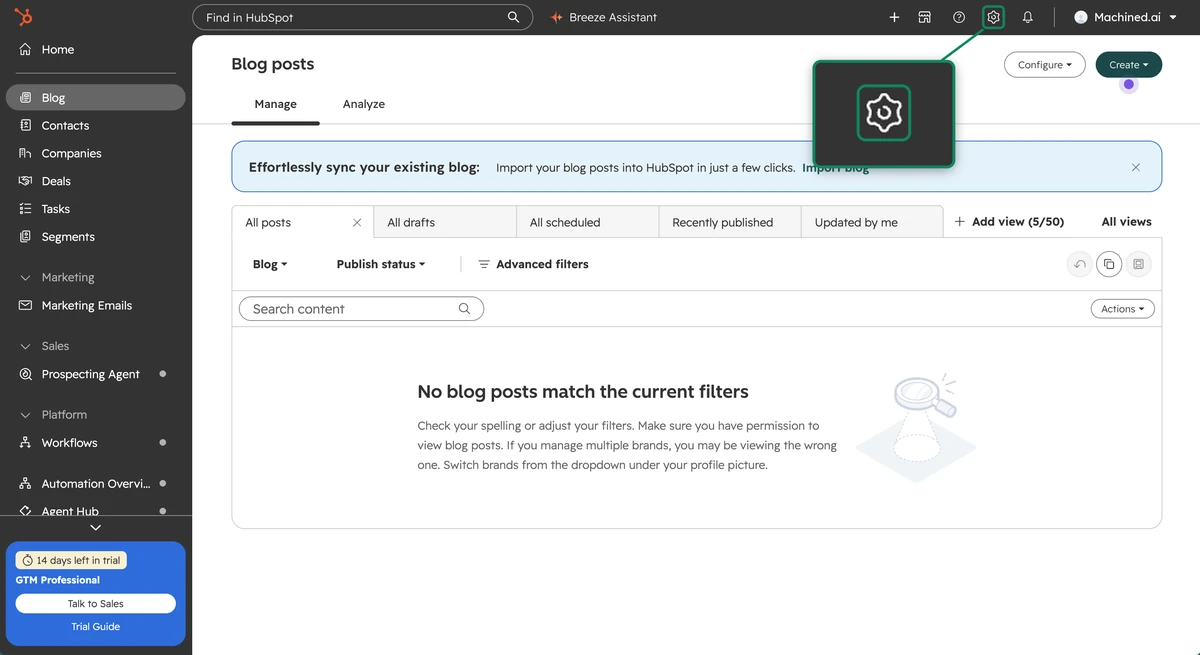Click the magnifier icon in Search content
This screenshot has width=1200, height=655.
pyautogui.click(x=464, y=309)
